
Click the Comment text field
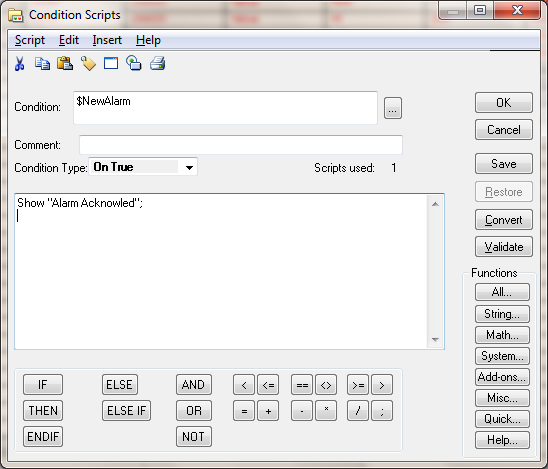[x=241, y=145]
